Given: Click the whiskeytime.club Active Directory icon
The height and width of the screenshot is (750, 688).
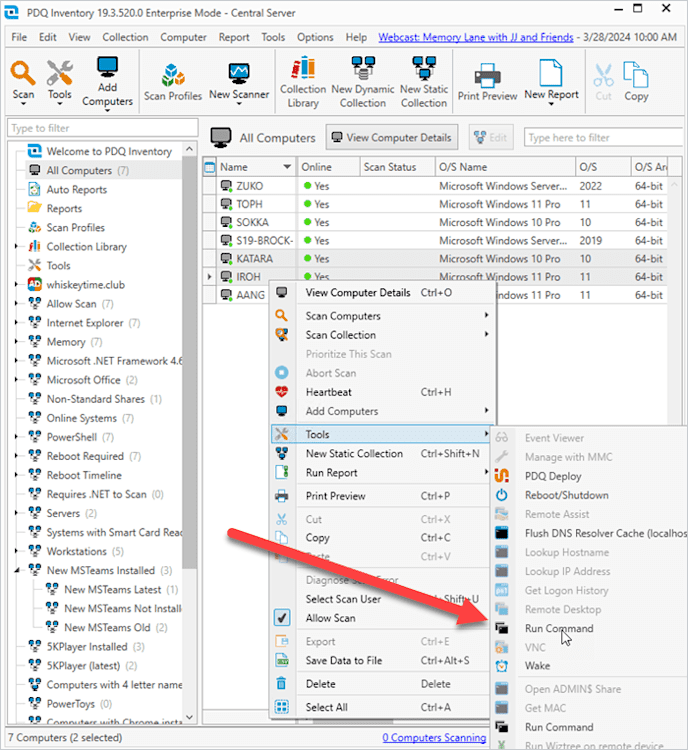Looking at the screenshot, I should (x=34, y=285).
